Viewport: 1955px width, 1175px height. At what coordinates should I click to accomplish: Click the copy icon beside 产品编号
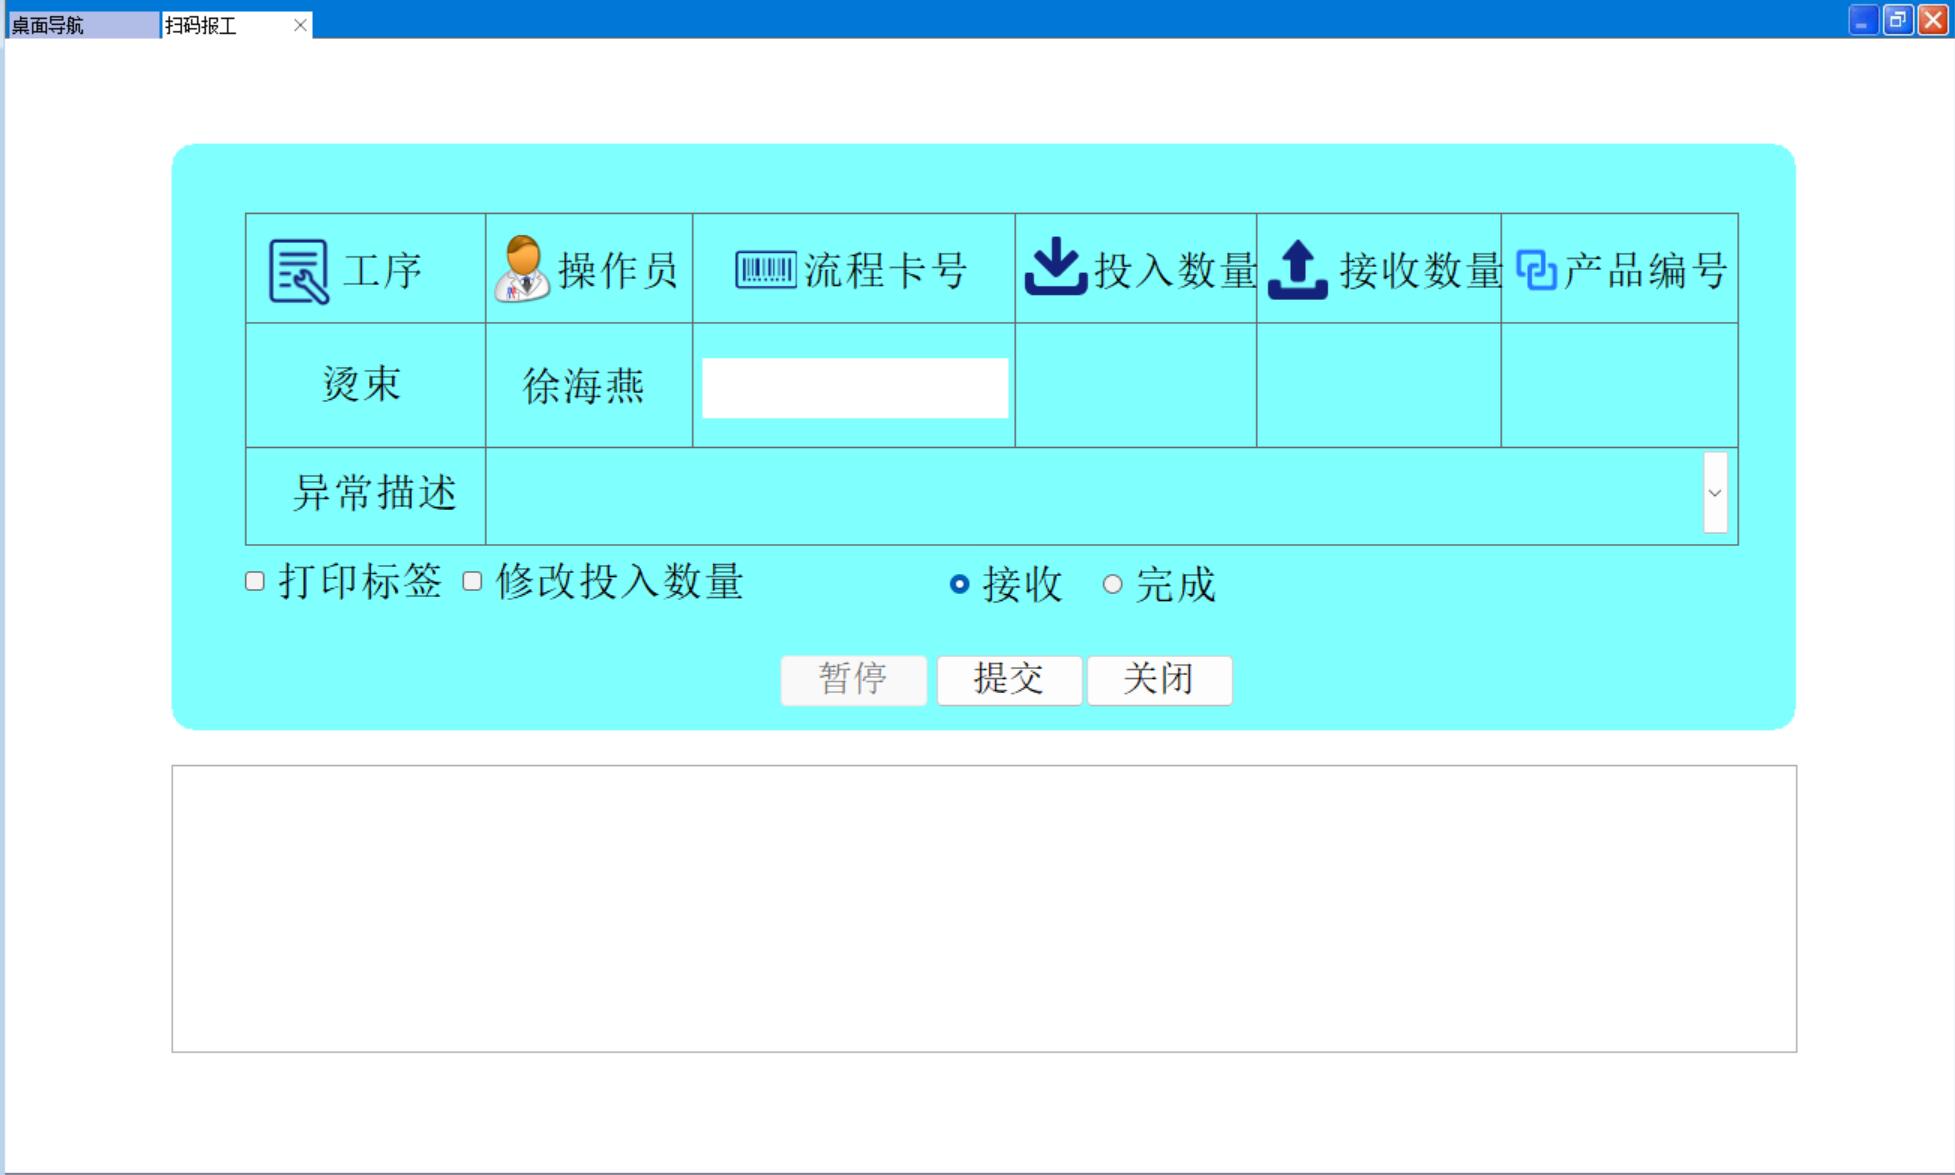click(x=1536, y=270)
